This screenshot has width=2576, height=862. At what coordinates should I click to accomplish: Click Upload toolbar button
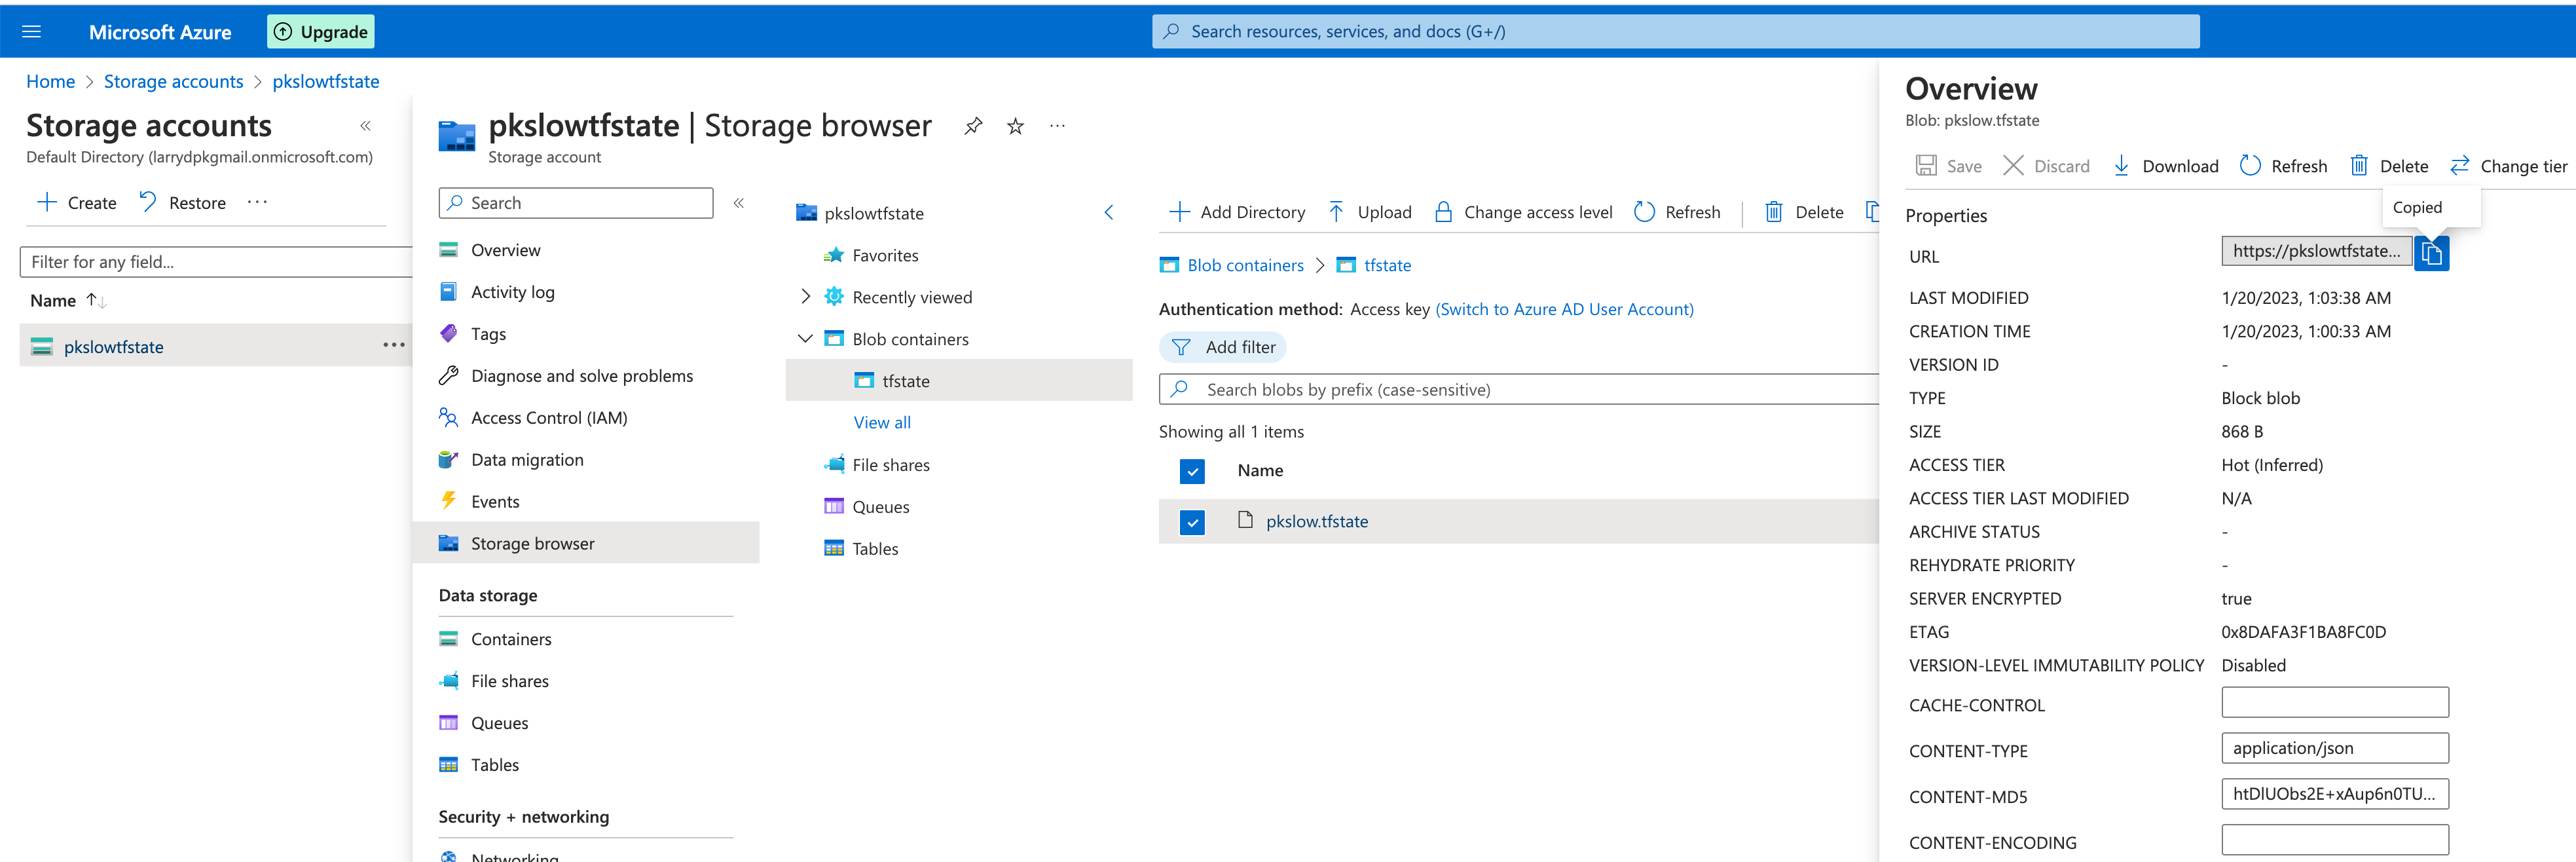[1369, 212]
